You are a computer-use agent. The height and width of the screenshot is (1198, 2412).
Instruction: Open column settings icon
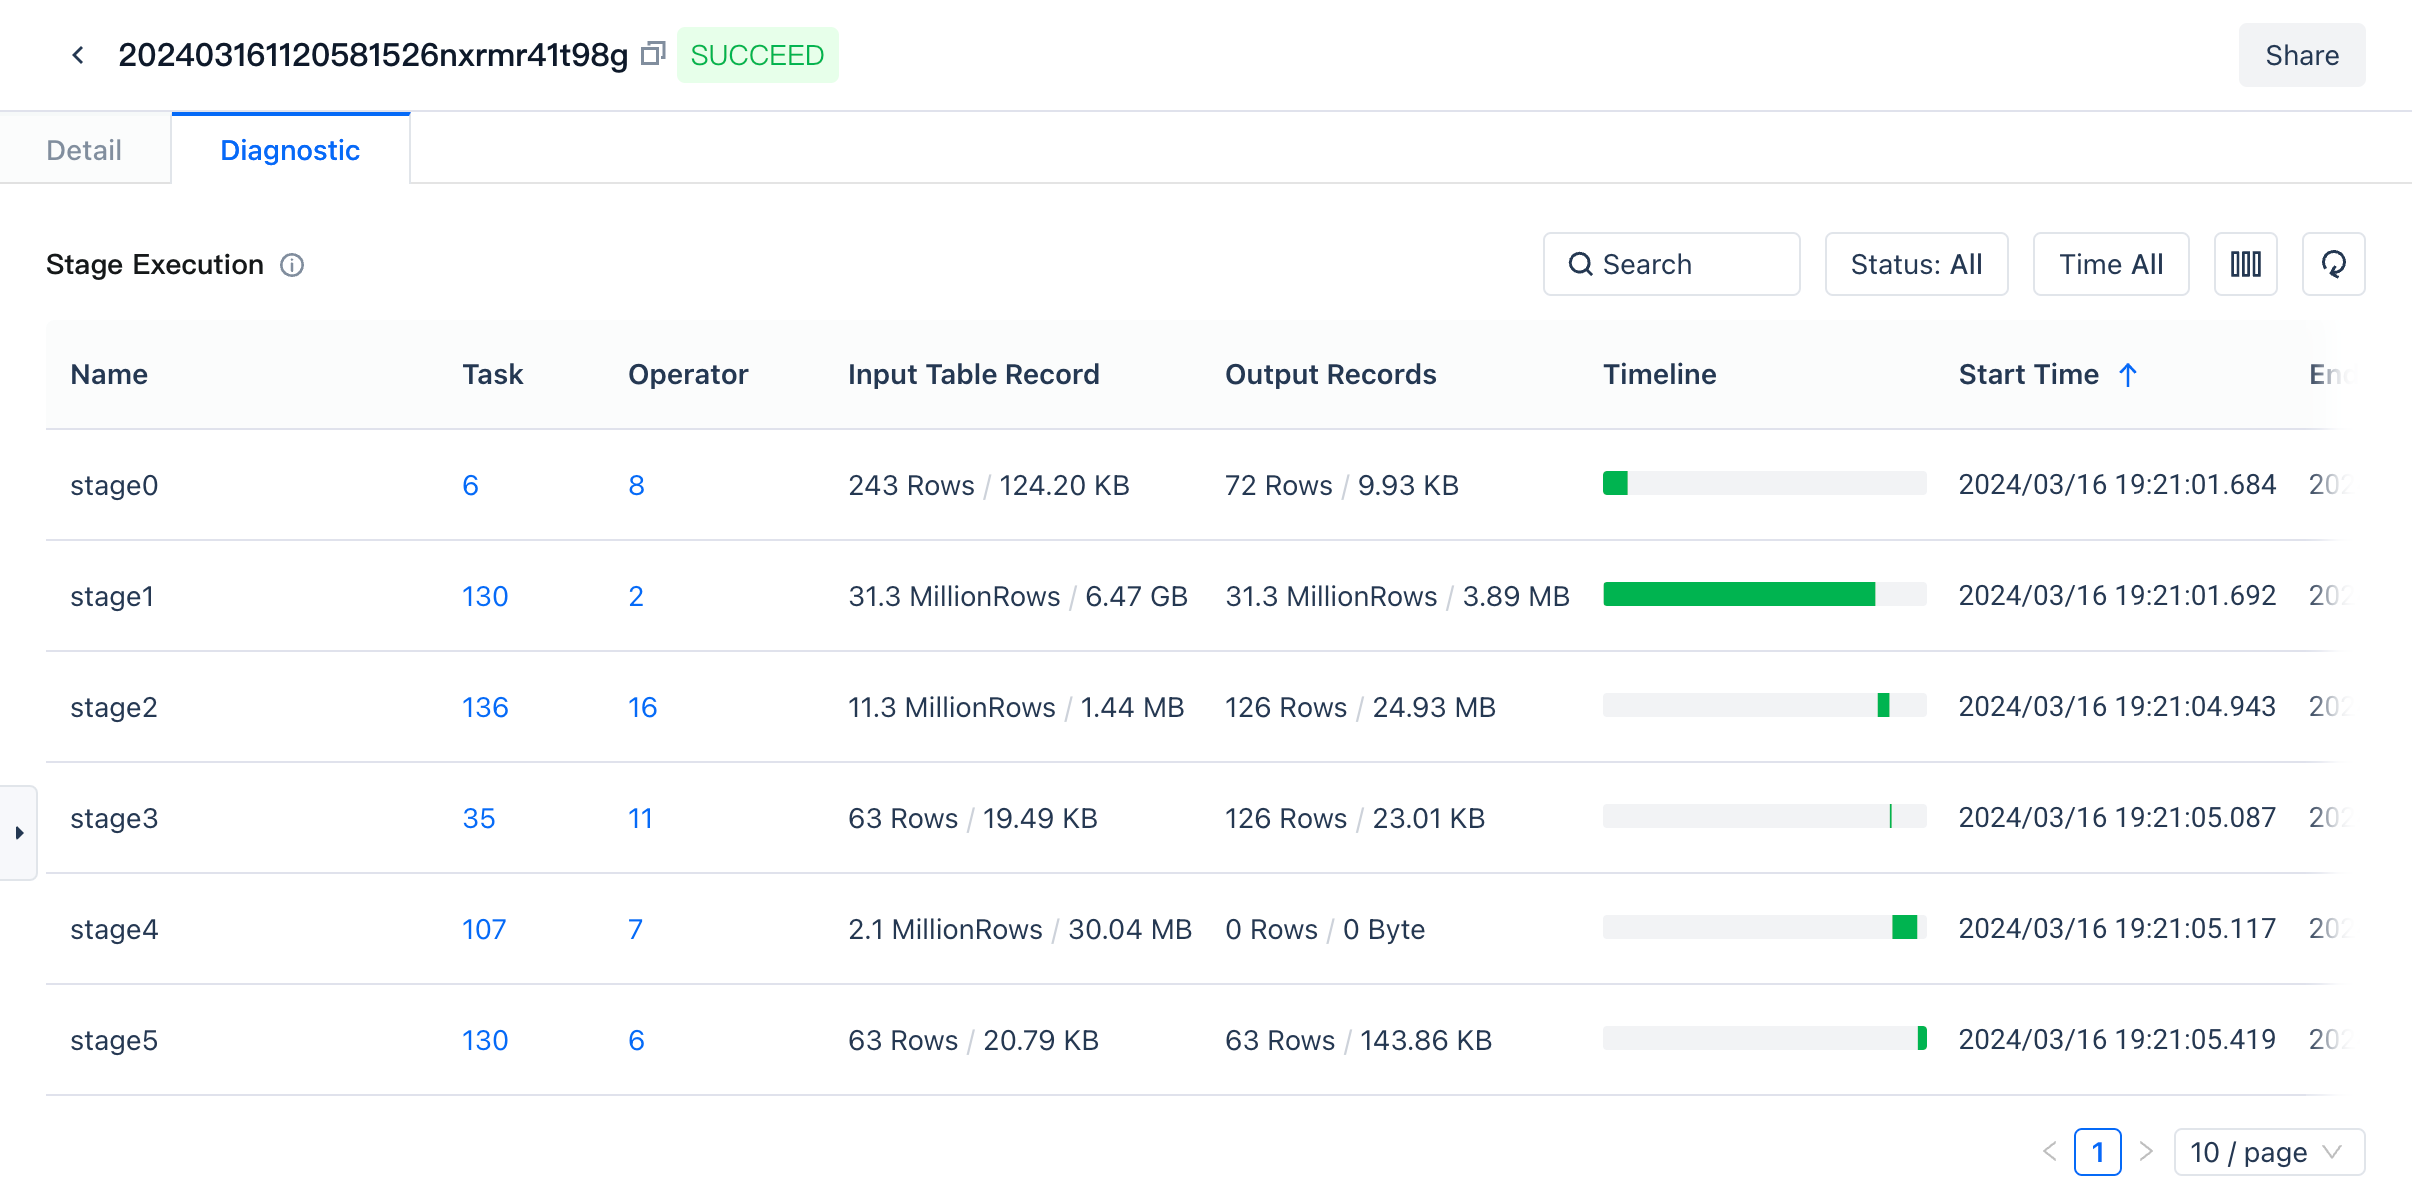pyautogui.click(x=2245, y=264)
